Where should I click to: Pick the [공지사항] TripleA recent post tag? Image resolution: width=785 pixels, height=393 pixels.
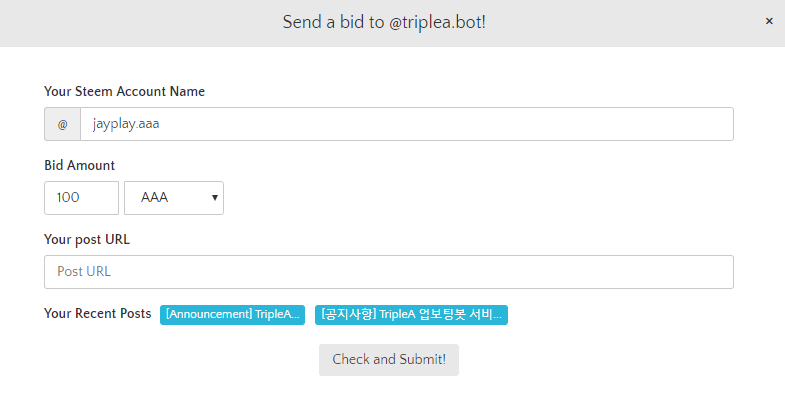pos(412,315)
